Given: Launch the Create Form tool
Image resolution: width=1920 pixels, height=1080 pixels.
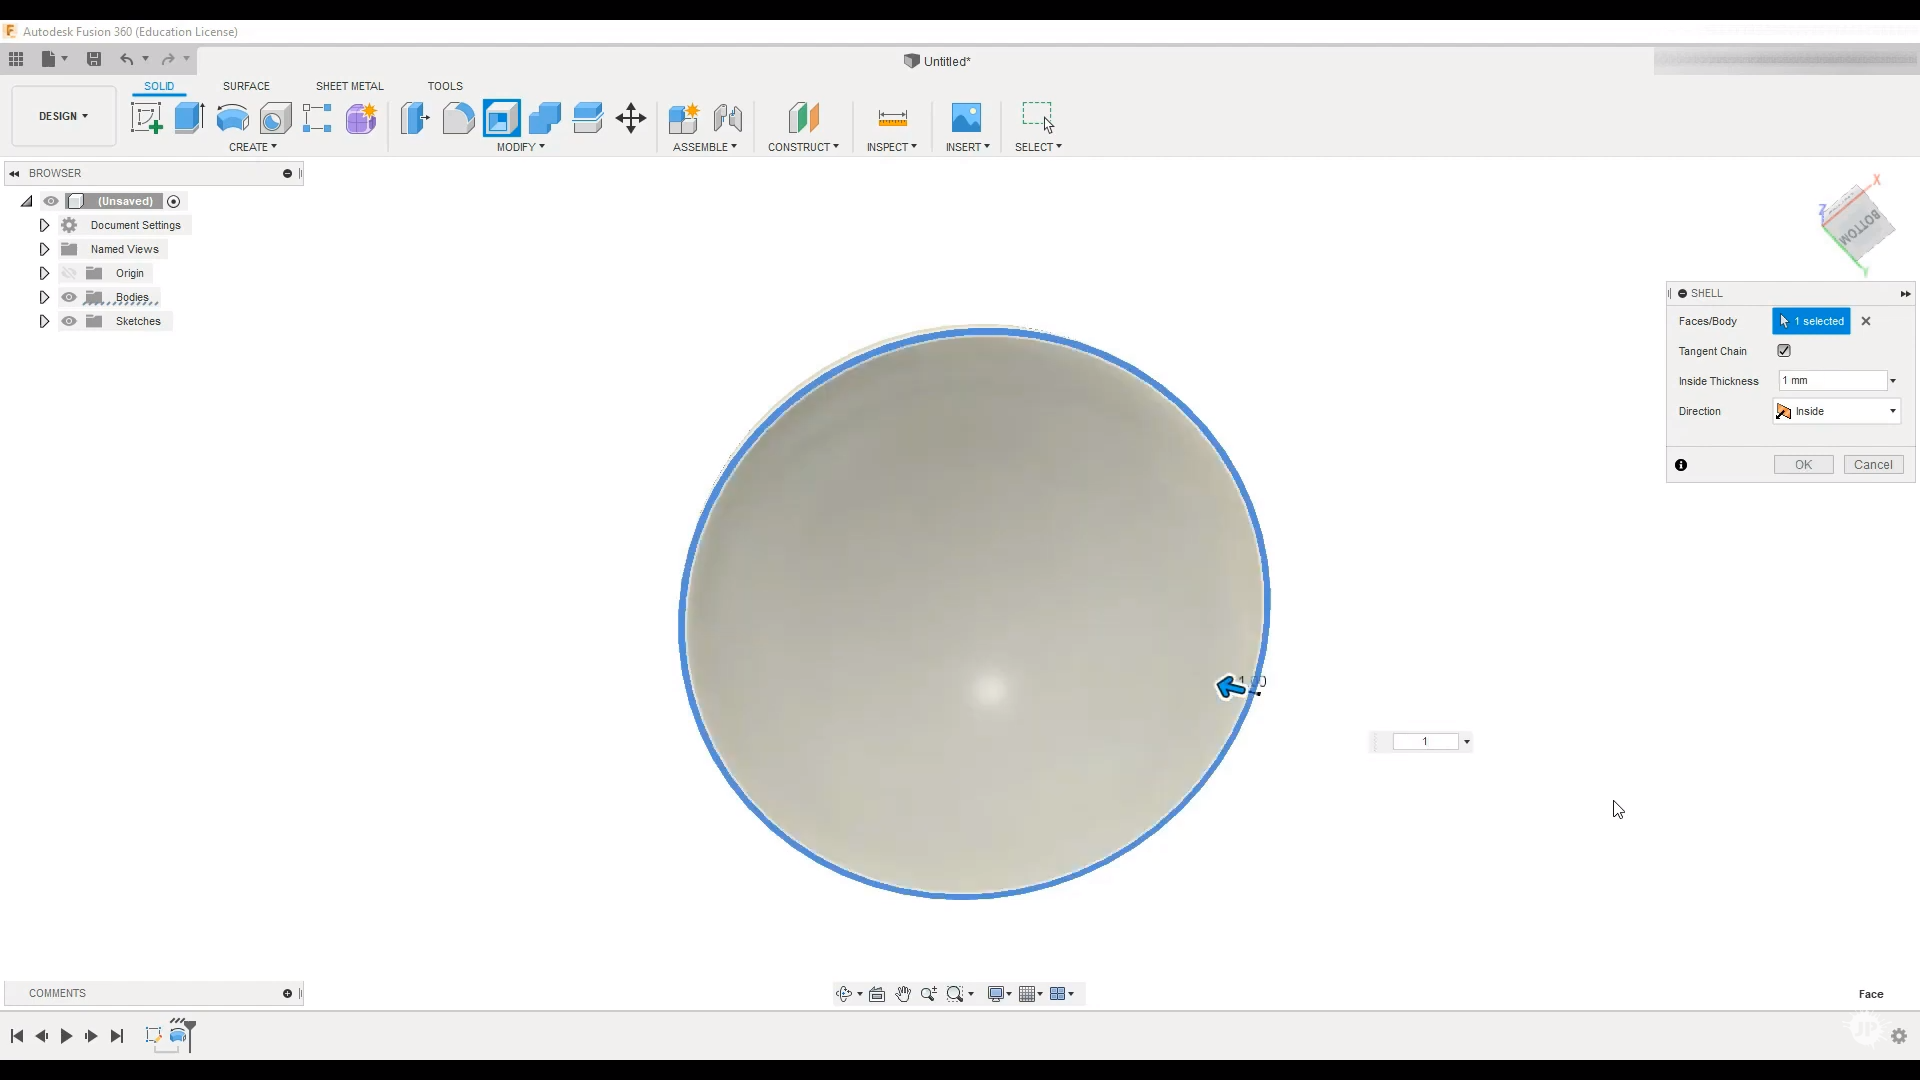Looking at the screenshot, I should point(360,118).
